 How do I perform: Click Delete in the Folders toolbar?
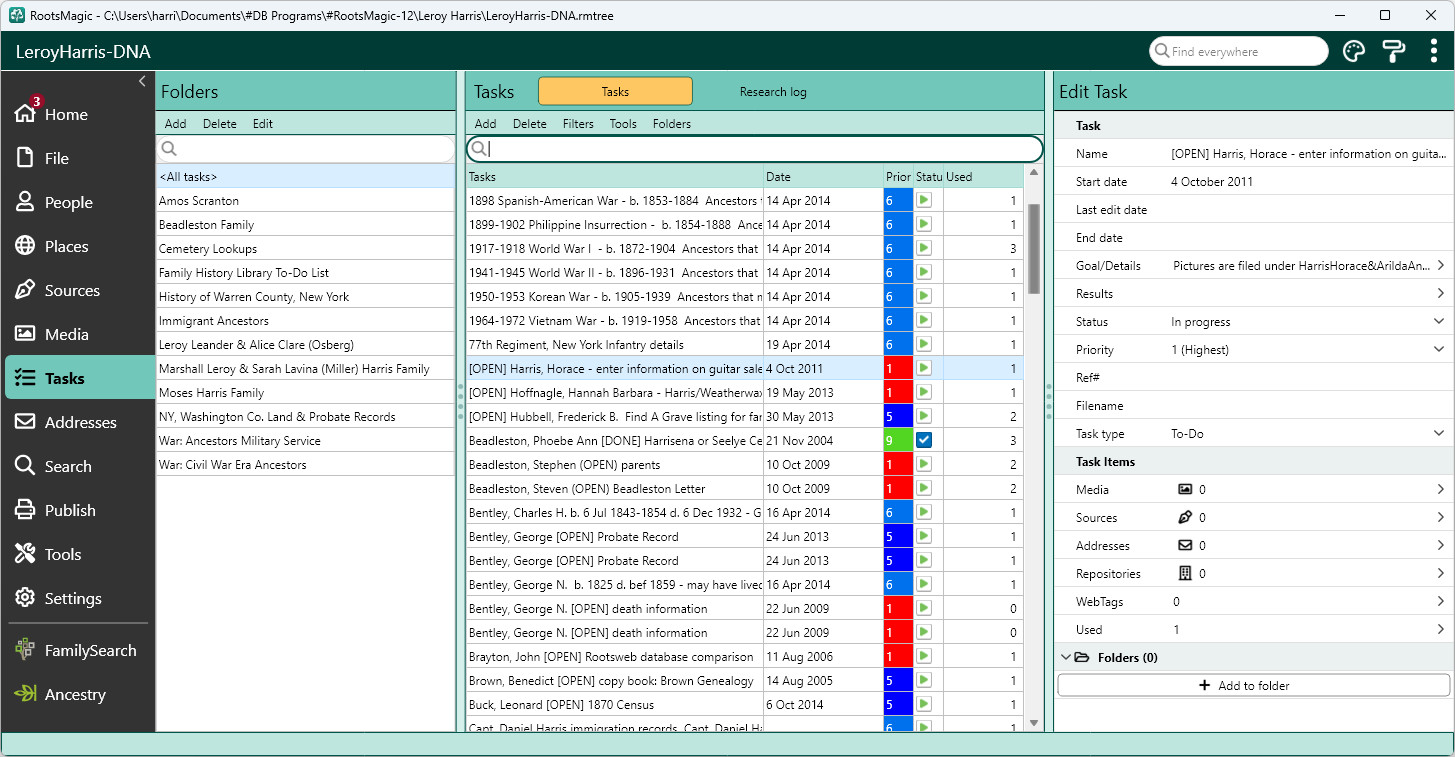click(x=220, y=124)
